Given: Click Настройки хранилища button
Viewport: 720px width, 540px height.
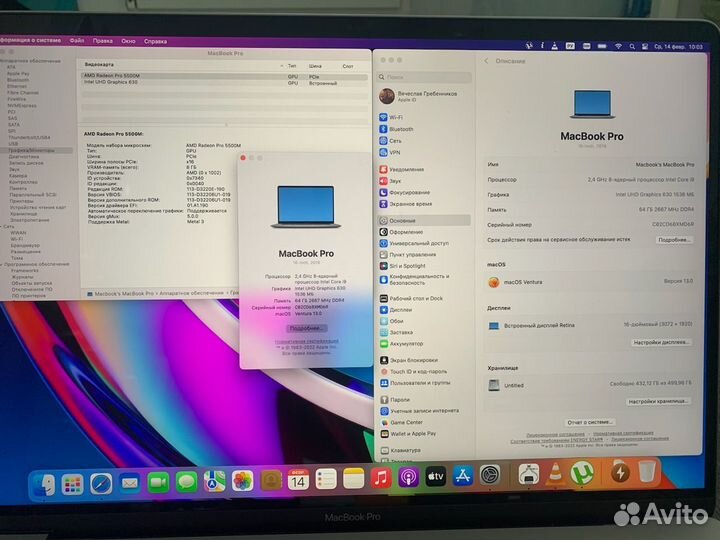Looking at the screenshot, I should 658,401.
